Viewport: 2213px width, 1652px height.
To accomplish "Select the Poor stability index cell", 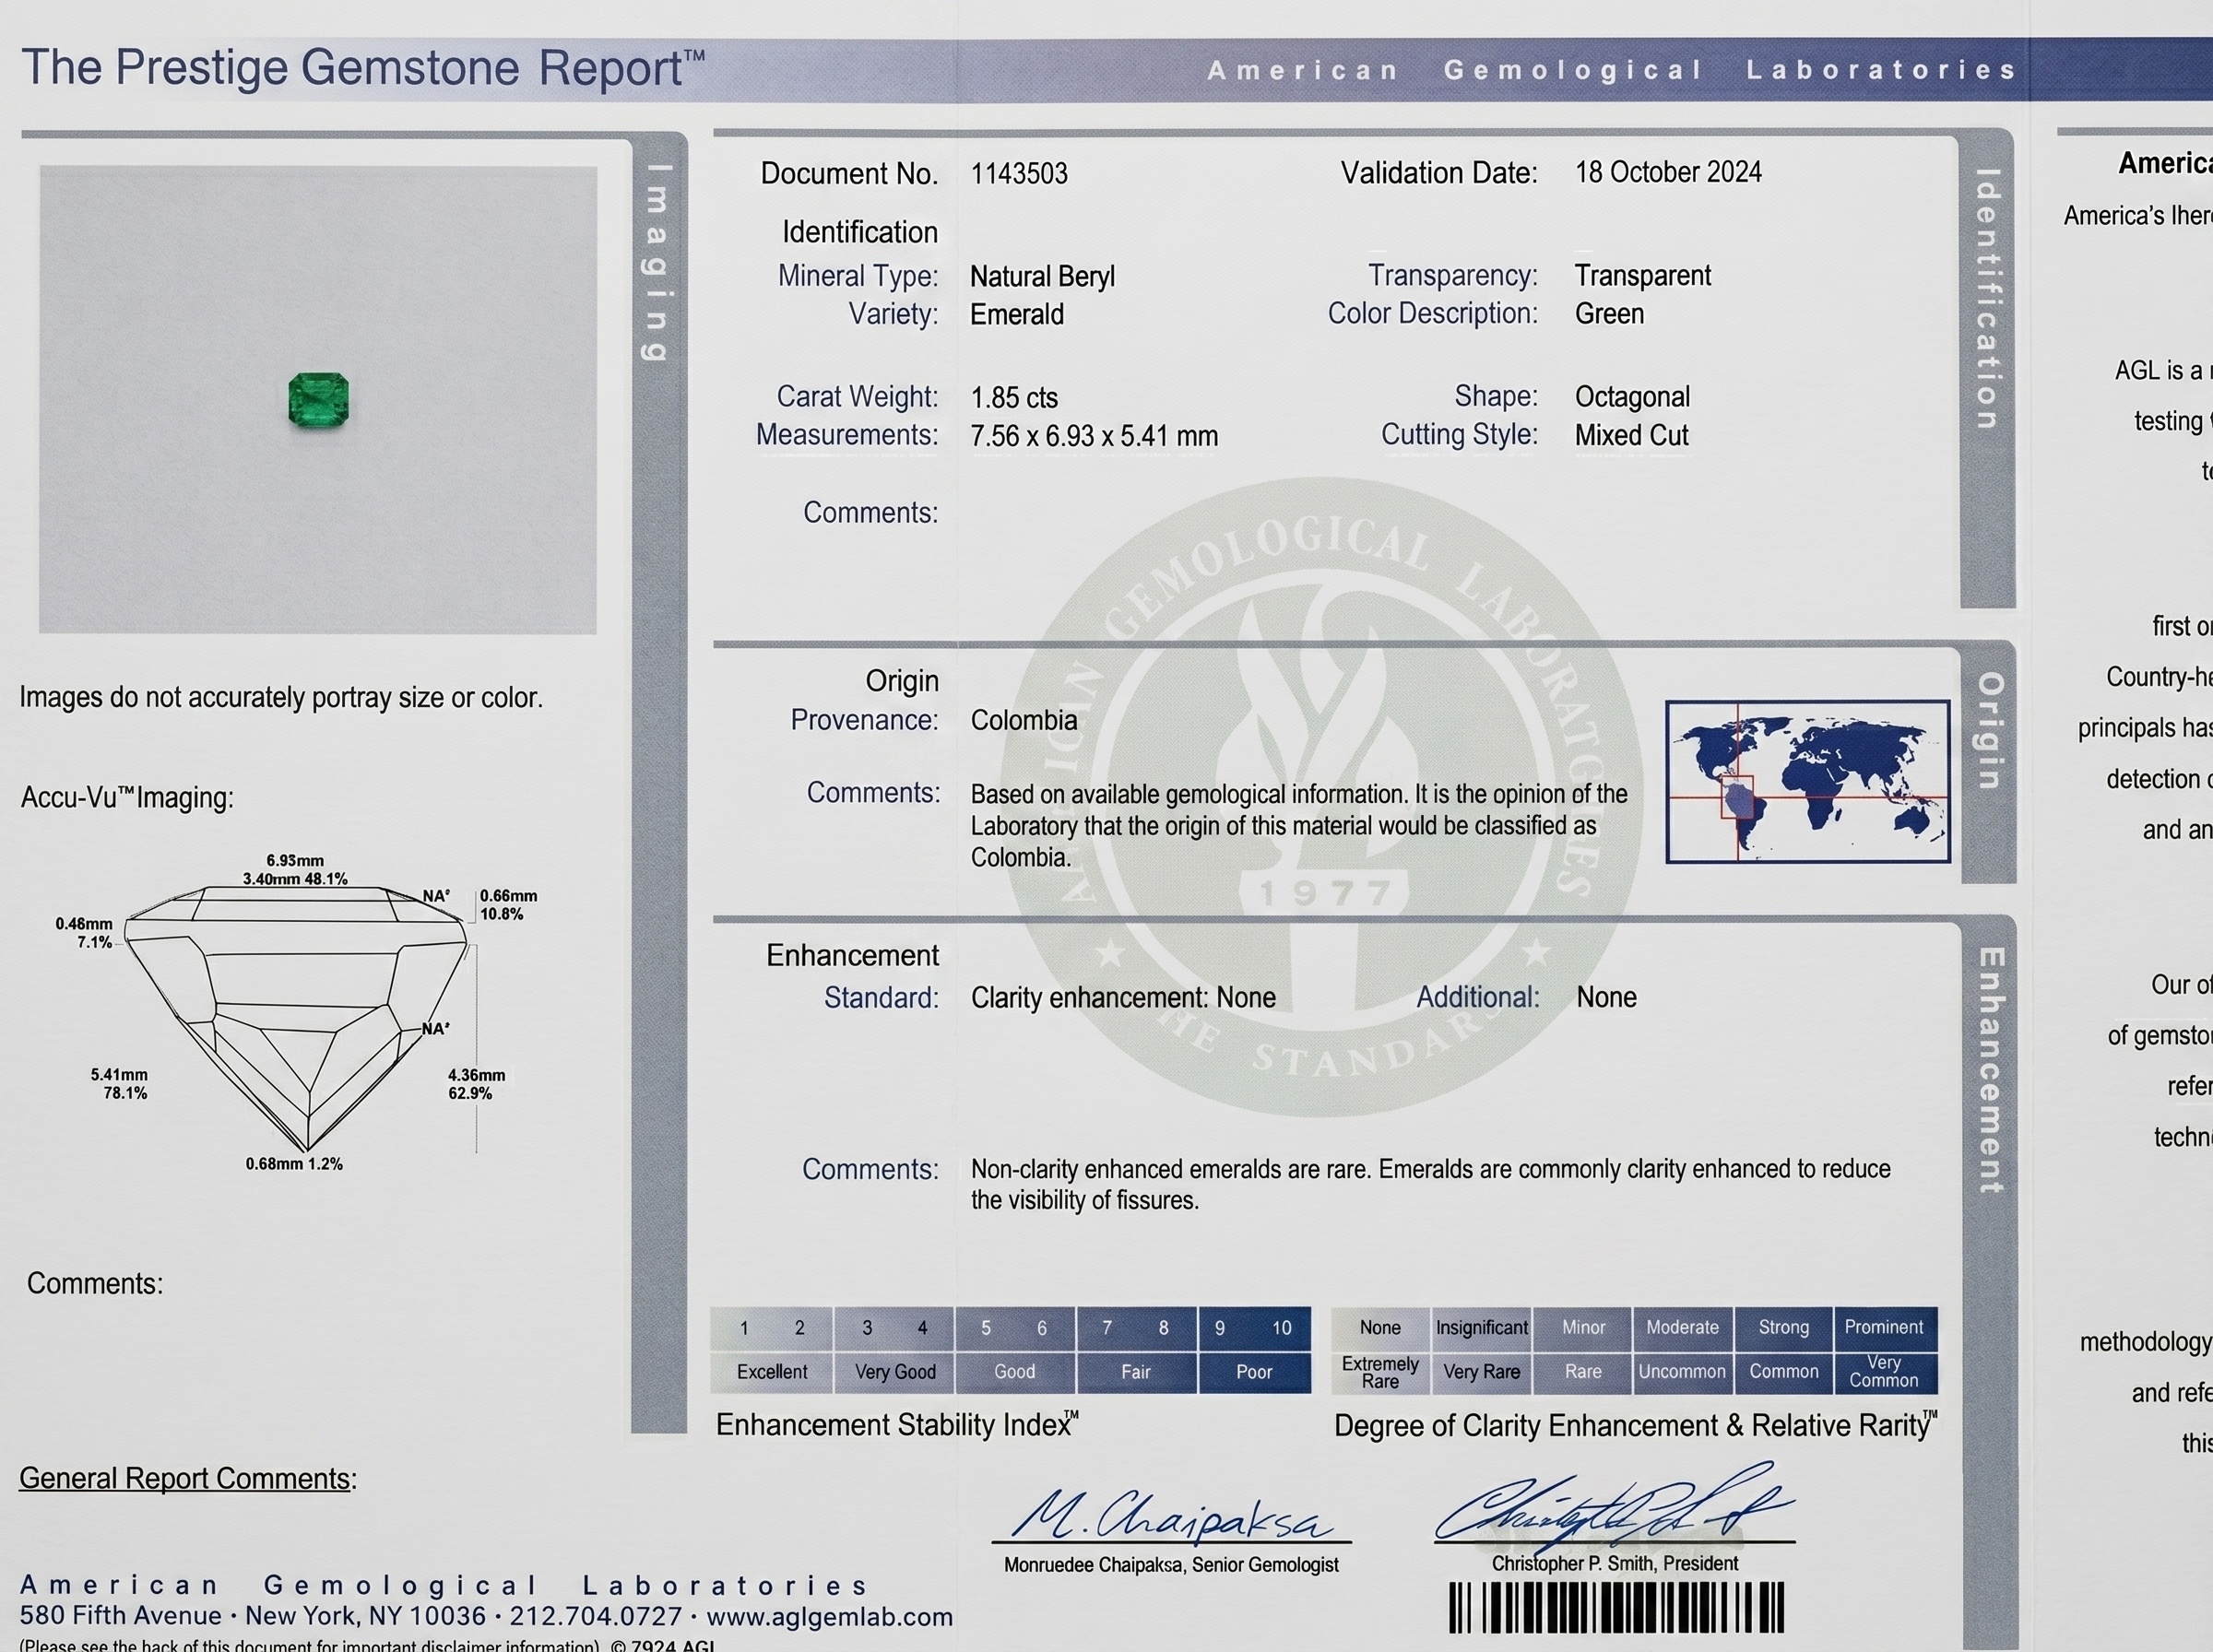I will [x=1254, y=1371].
